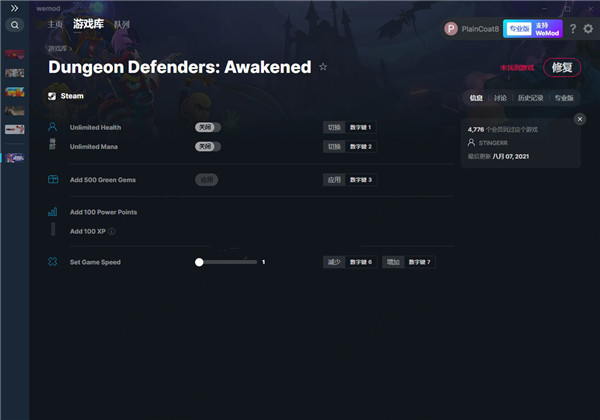Click the STINGERR author name
The image size is (600, 420).
(493, 143)
